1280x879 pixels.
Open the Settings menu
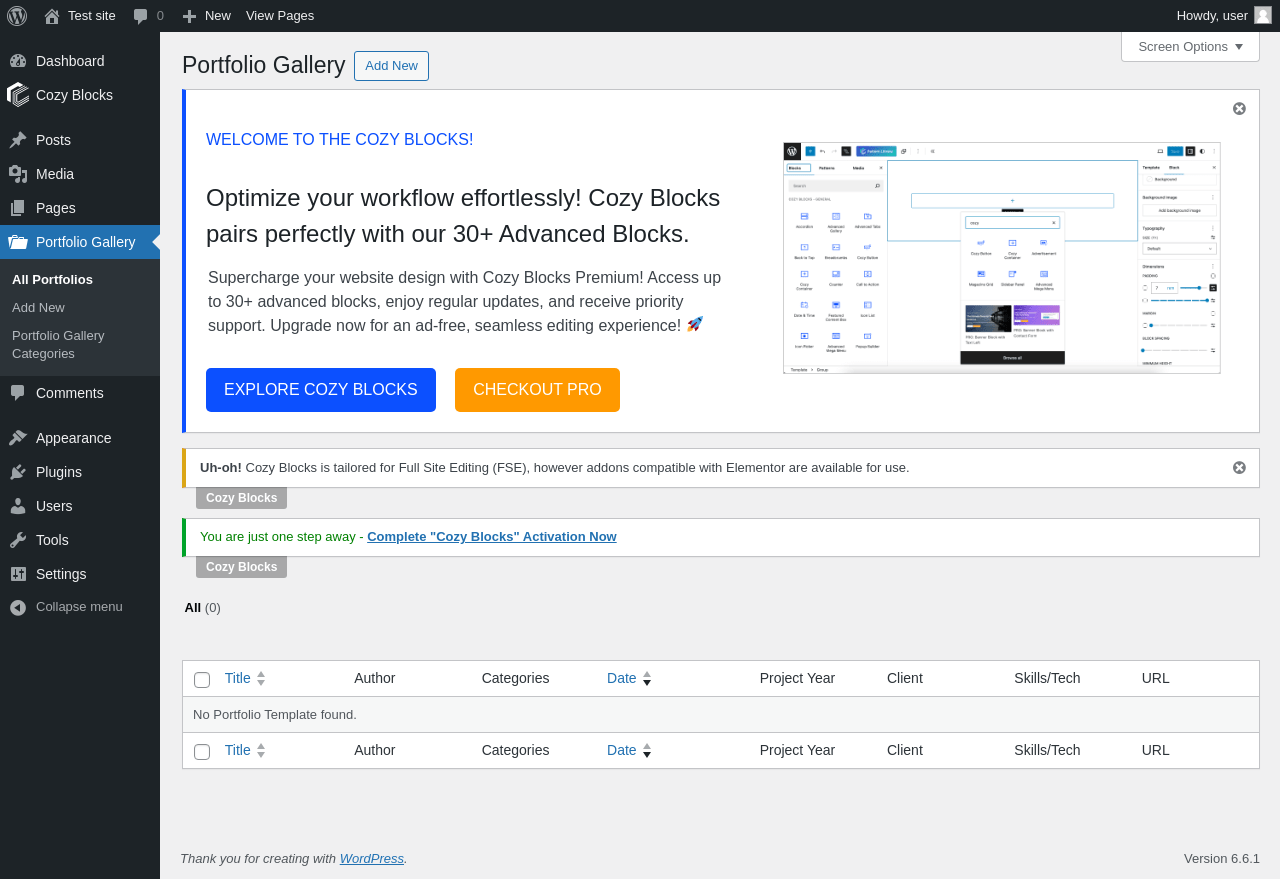pyautogui.click(x=80, y=574)
